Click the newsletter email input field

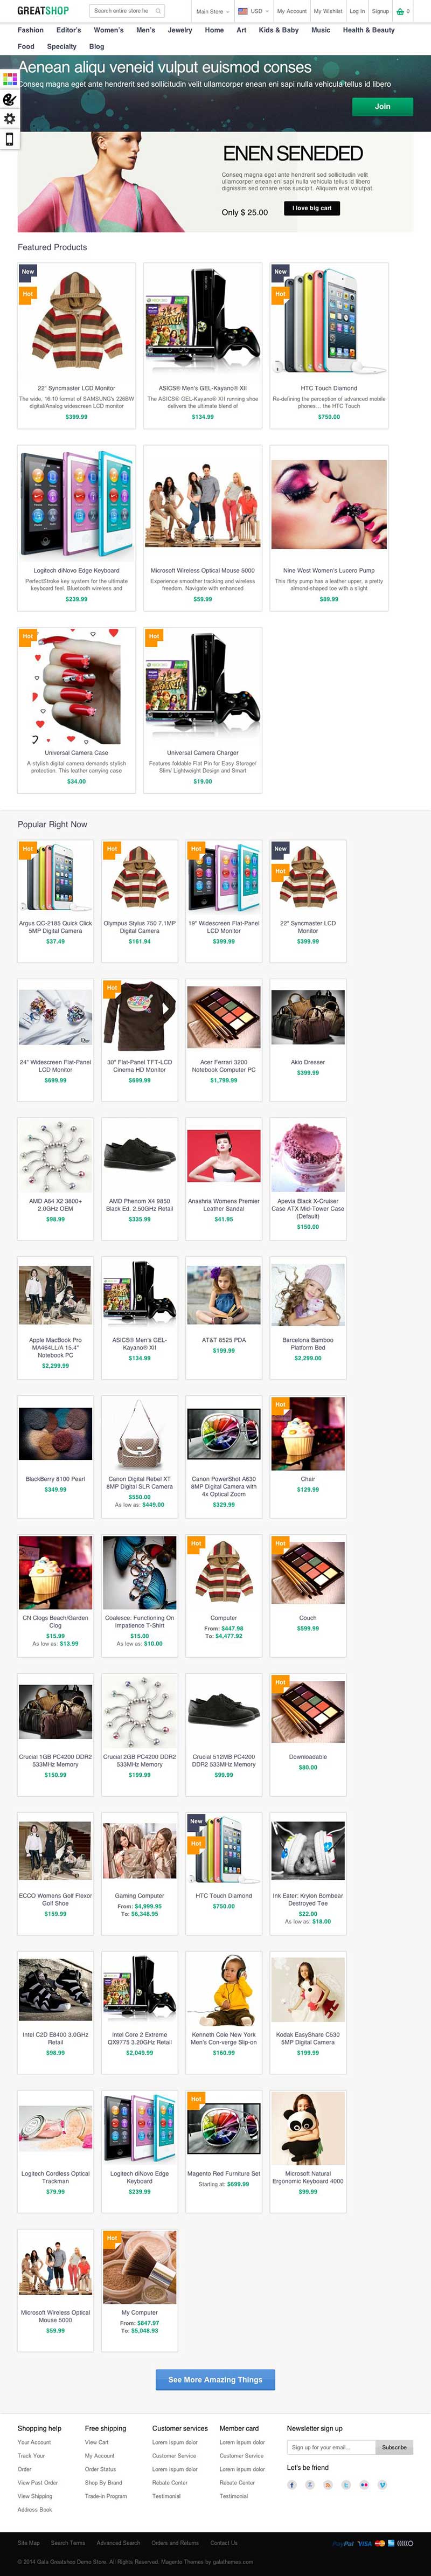point(331,2447)
